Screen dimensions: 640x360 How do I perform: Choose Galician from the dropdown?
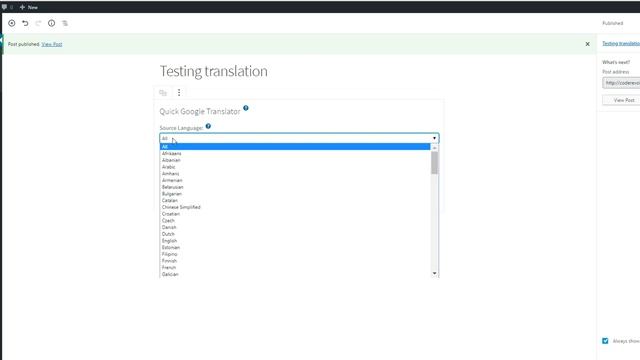coord(295,274)
